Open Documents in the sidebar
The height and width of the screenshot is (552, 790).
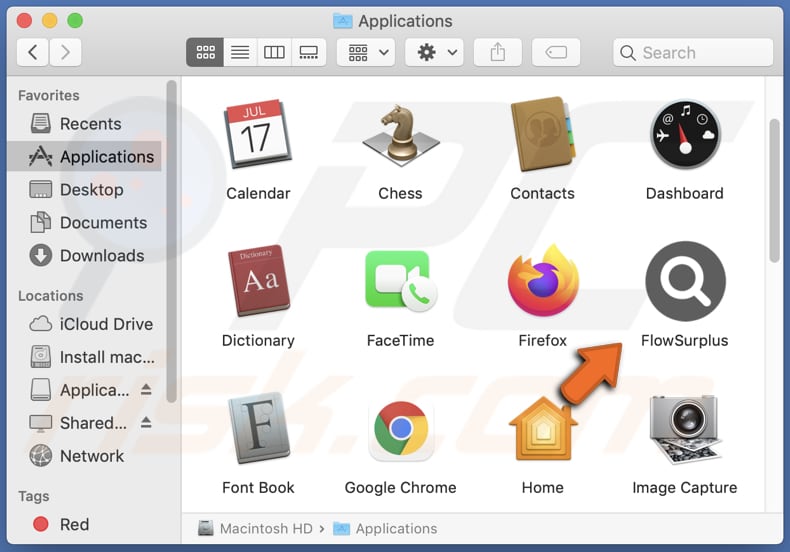[86, 223]
